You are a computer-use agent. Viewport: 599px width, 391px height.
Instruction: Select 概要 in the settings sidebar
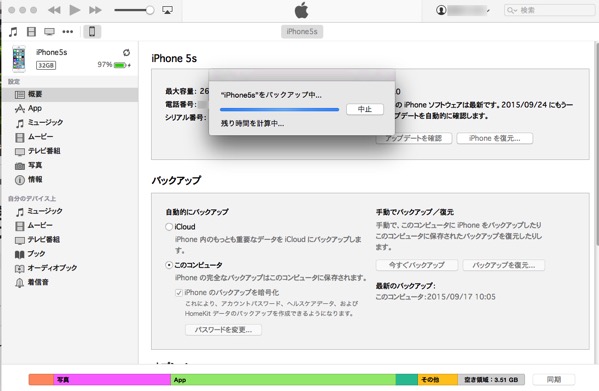click(x=70, y=94)
